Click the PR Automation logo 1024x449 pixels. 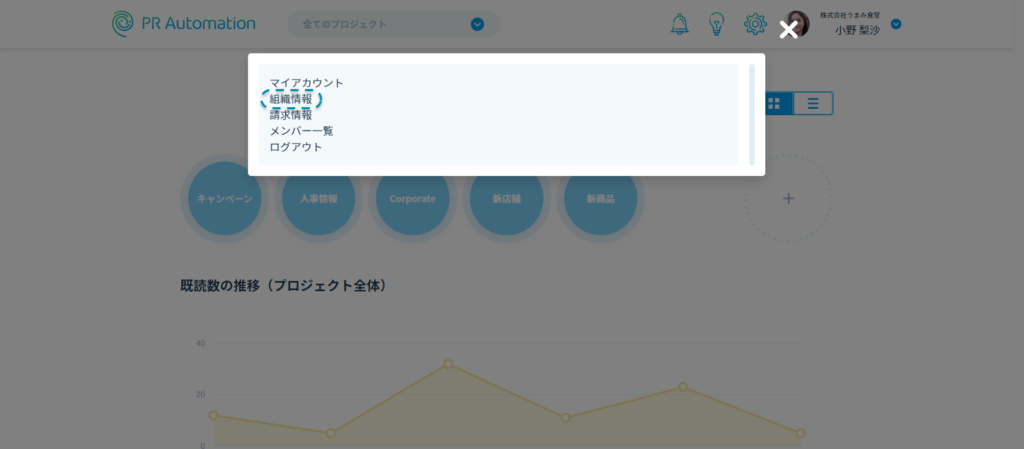(x=183, y=23)
